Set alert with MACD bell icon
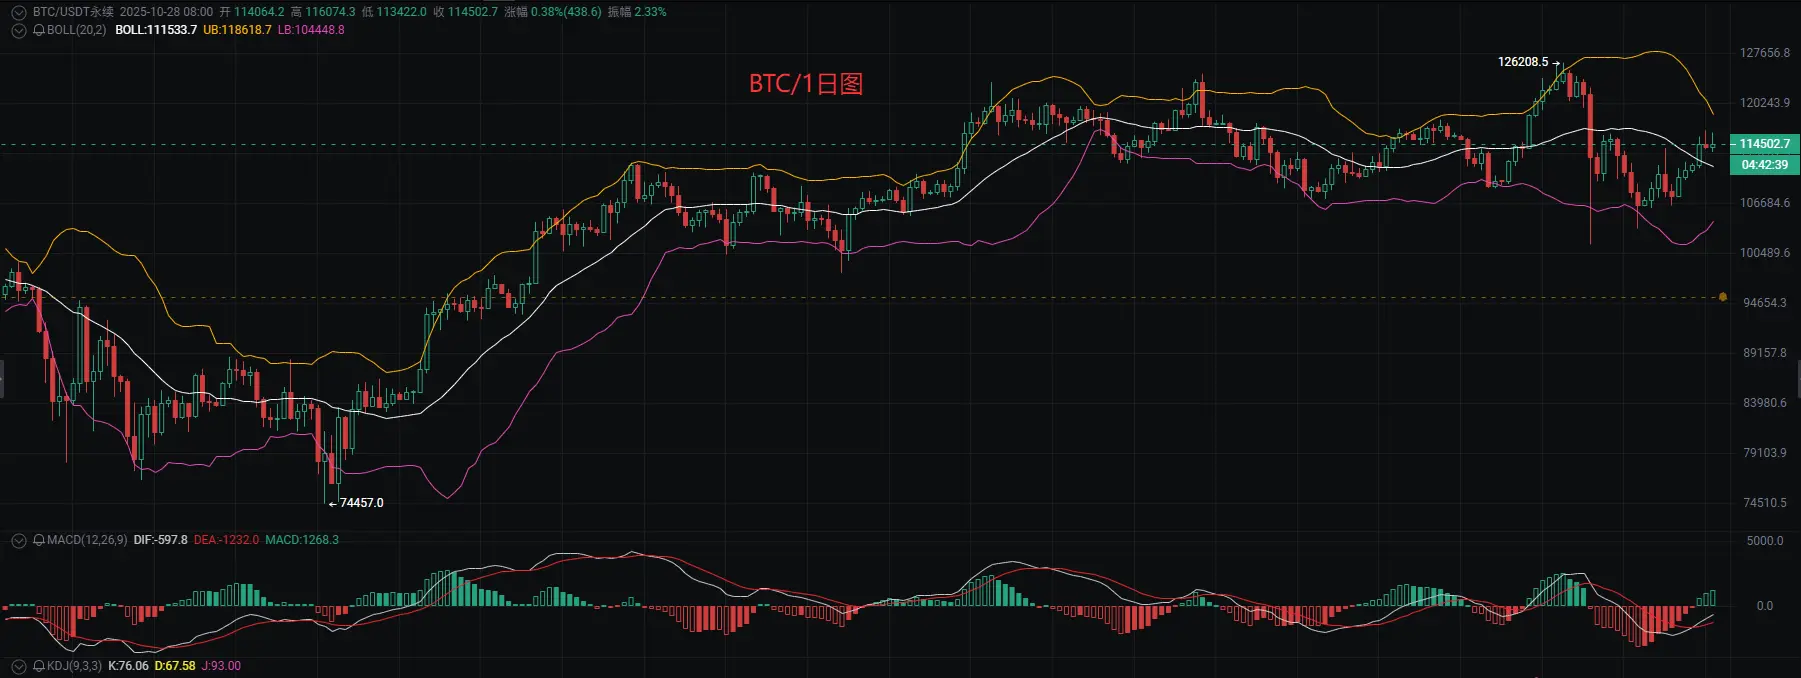 pos(39,540)
